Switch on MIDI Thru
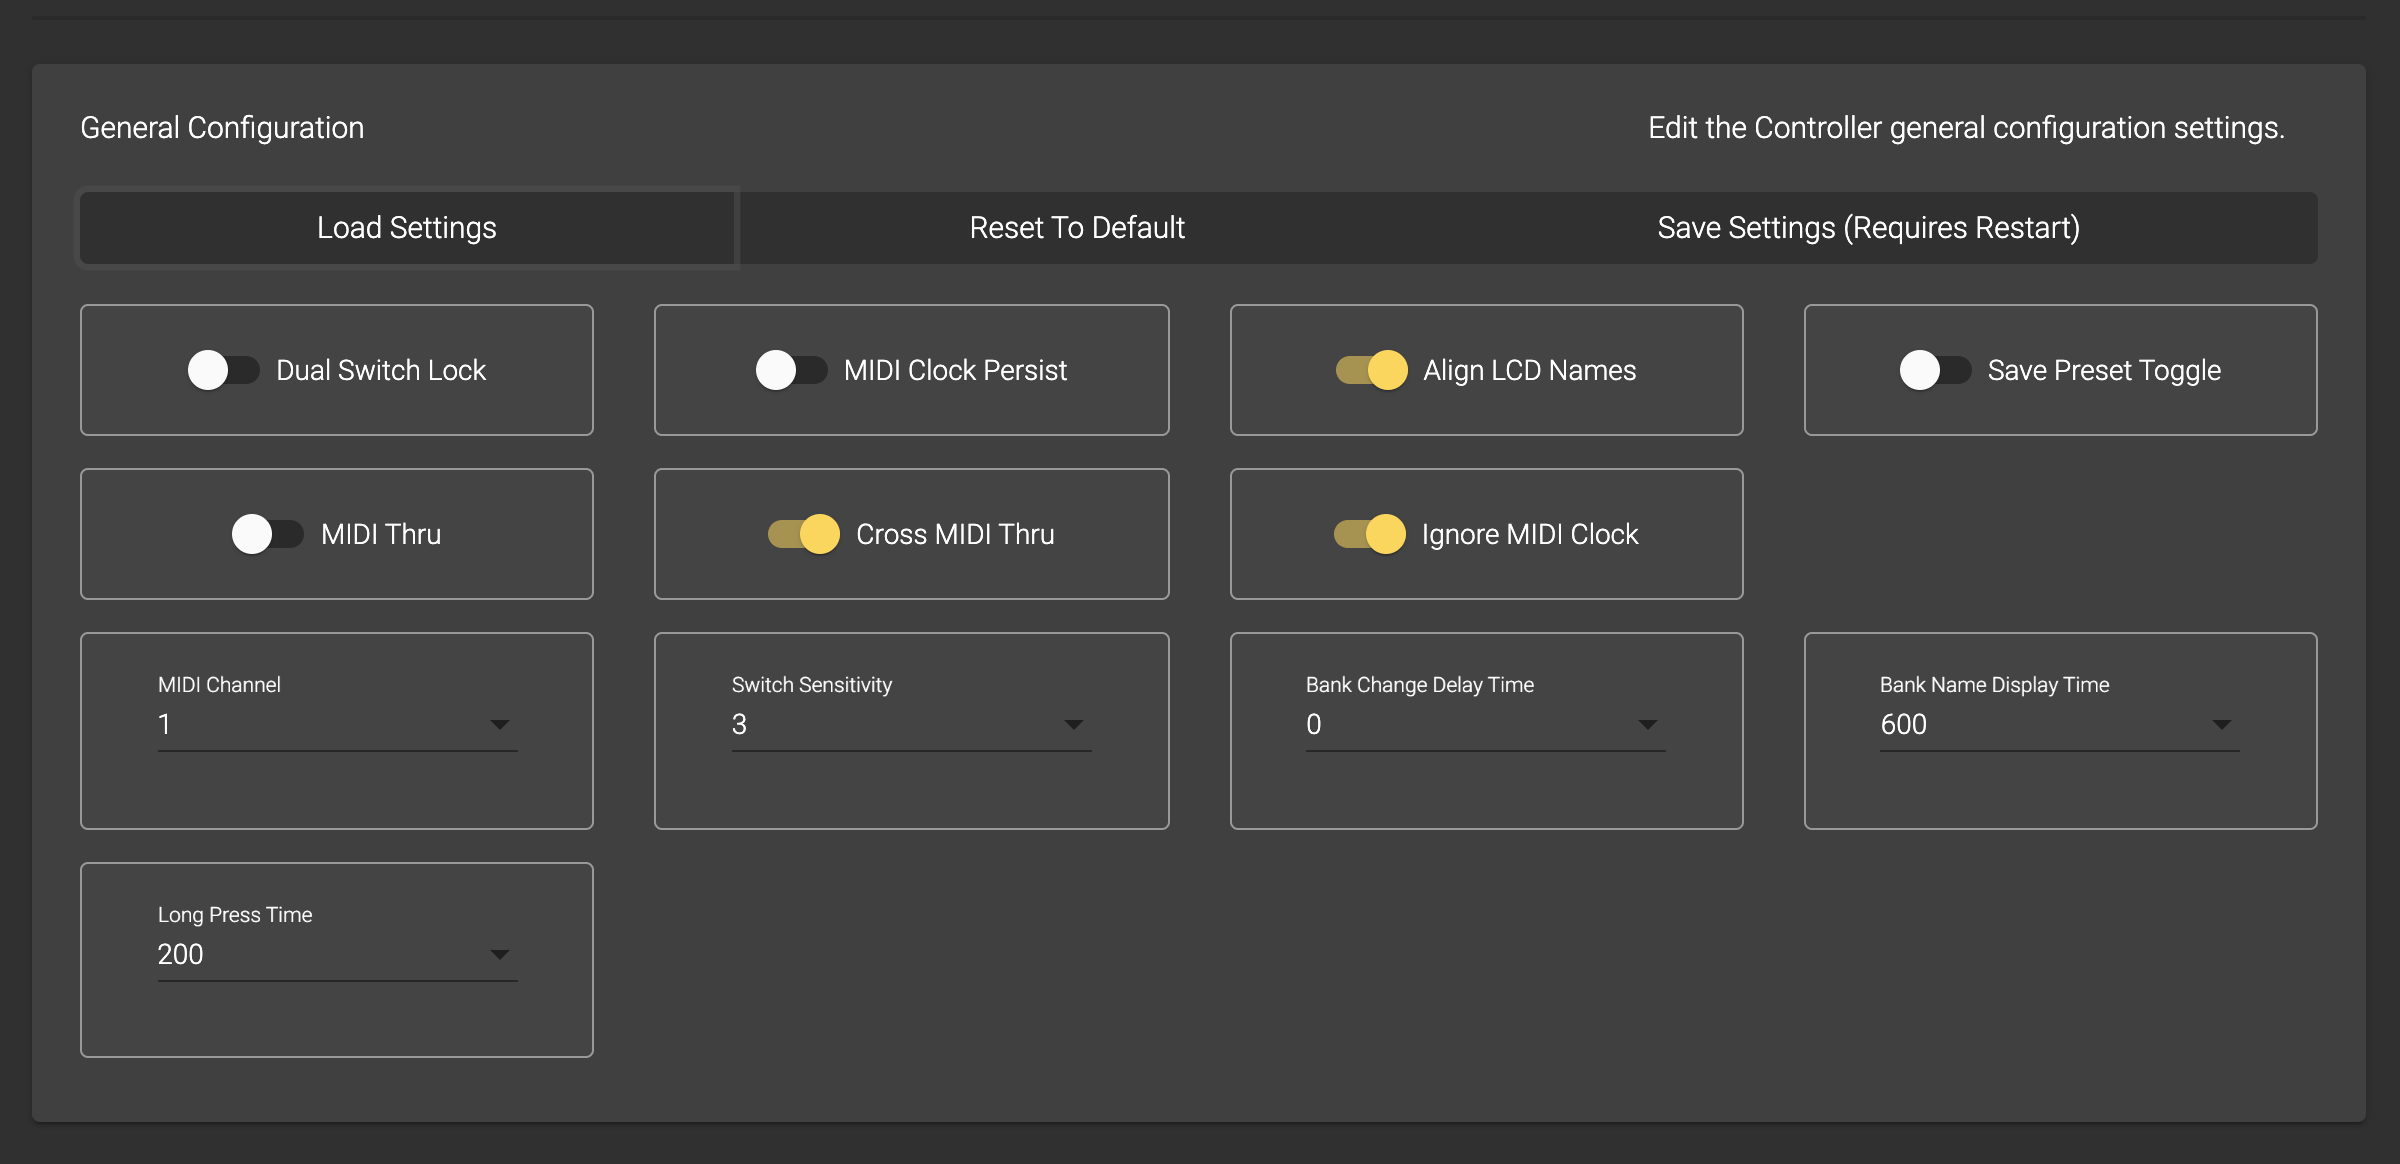 [267, 534]
